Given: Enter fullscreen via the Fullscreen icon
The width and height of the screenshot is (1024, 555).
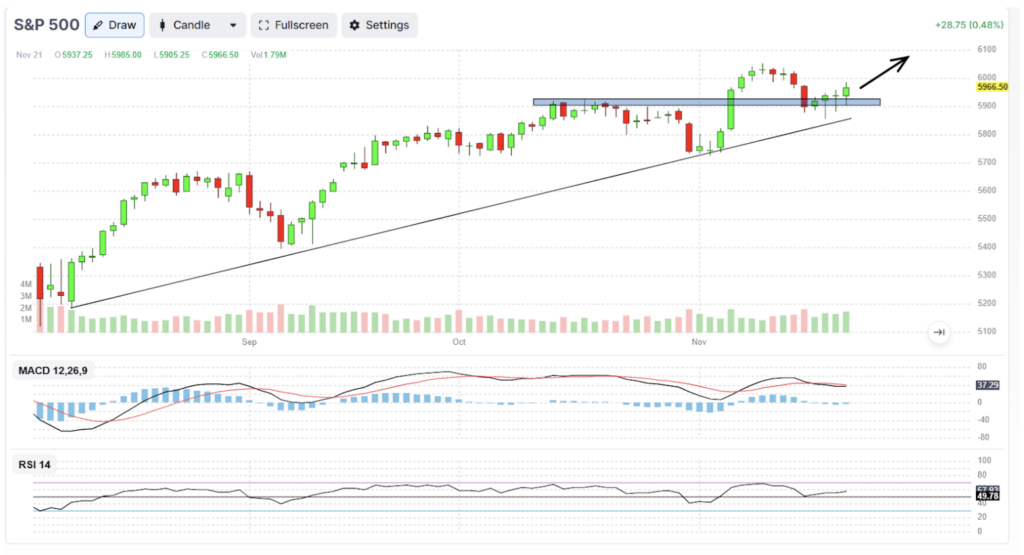Looking at the screenshot, I should (264, 25).
